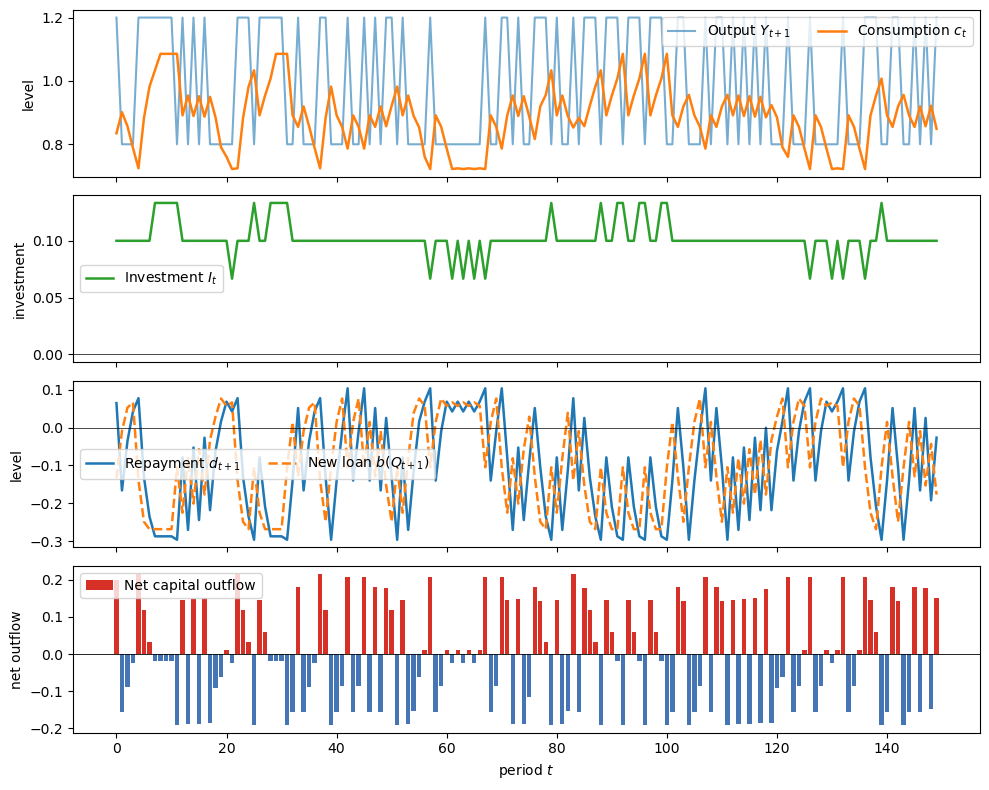Click the dashed orange New loan legend sample
This screenshot has width=989, height=790.
(283, 463)
